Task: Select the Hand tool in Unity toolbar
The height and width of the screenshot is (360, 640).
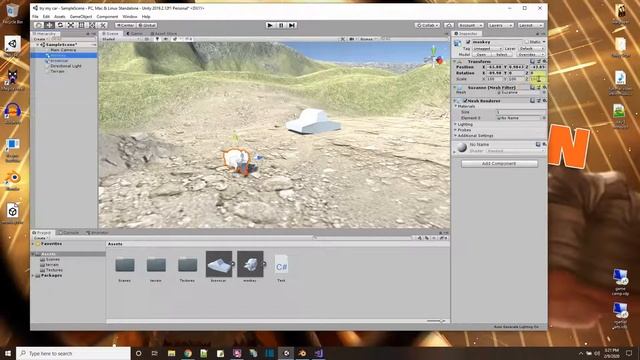Action: [x=38, y=25]
